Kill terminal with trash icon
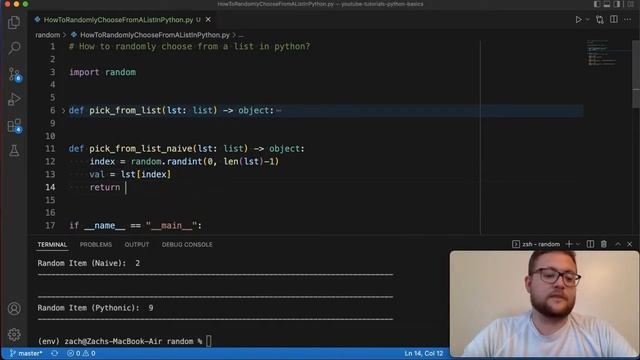The image size is (640, 360). point(604,244)
